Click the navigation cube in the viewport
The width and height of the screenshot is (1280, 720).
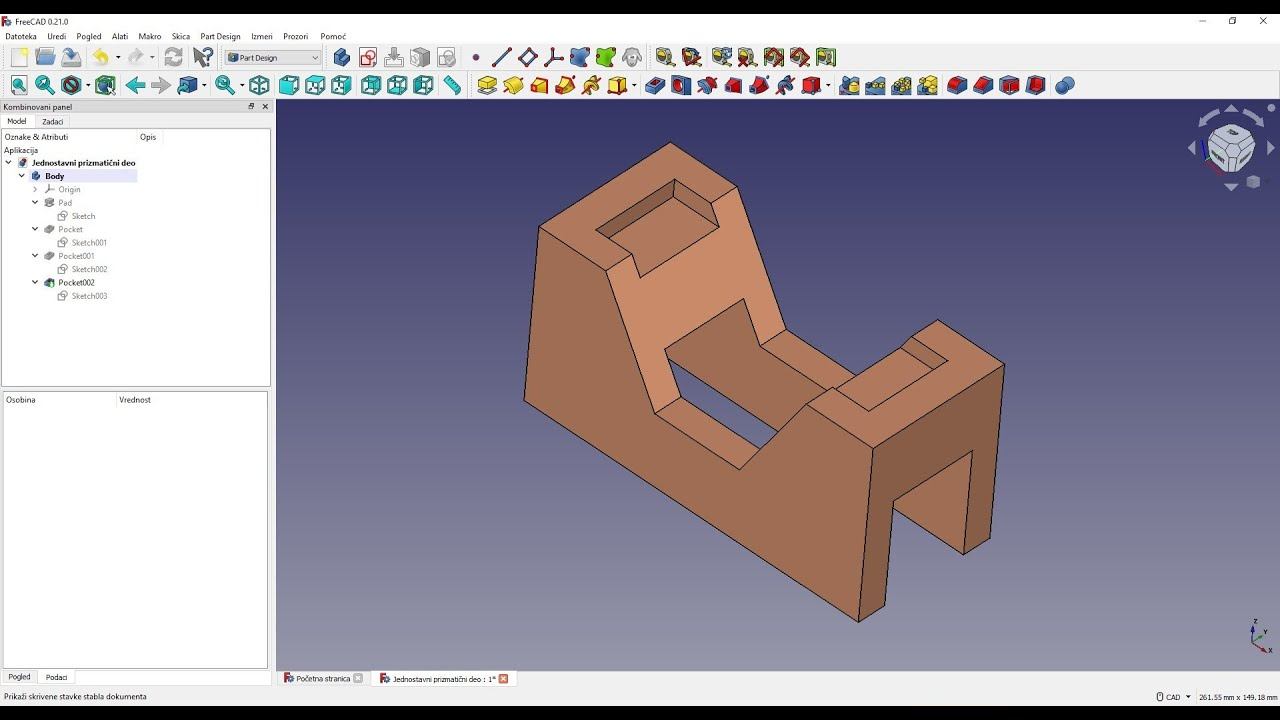pos(1230,148)
